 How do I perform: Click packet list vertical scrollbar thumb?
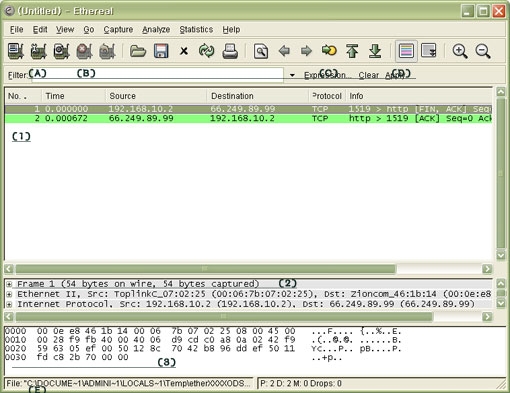[501, 173]
